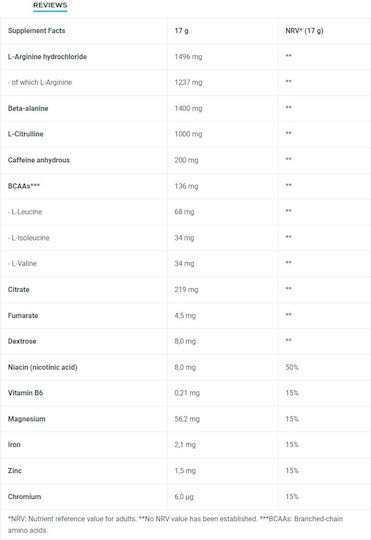
Task: Click the Citrate 219 mg value
Action: click(186, 290)
